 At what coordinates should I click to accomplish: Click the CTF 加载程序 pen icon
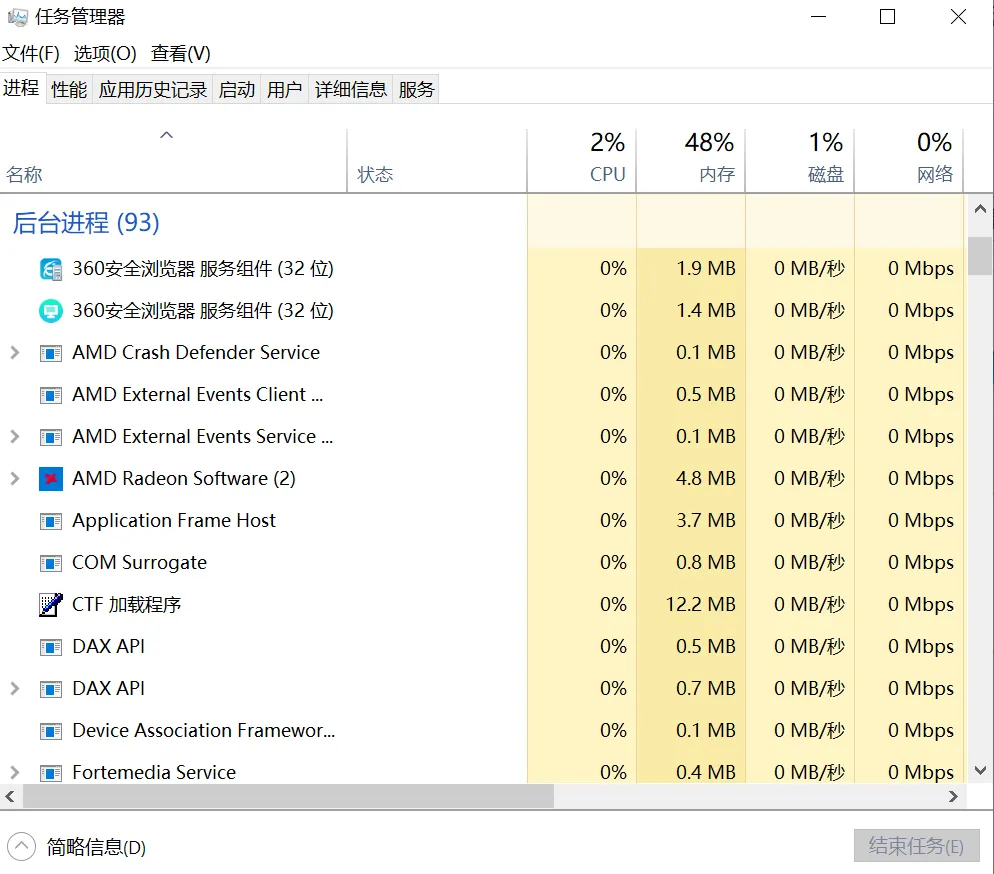pyautogui.click(x=50, y=605)
